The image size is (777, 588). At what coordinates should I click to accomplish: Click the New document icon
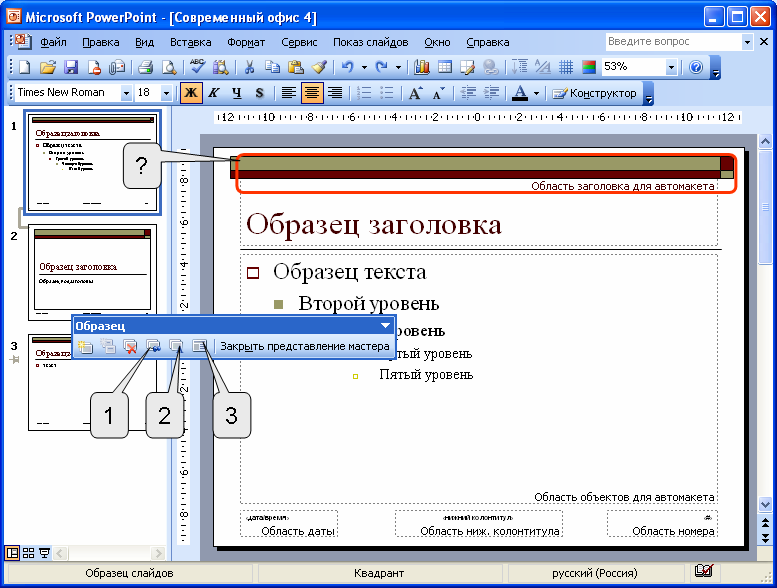(x=24, y=67)
